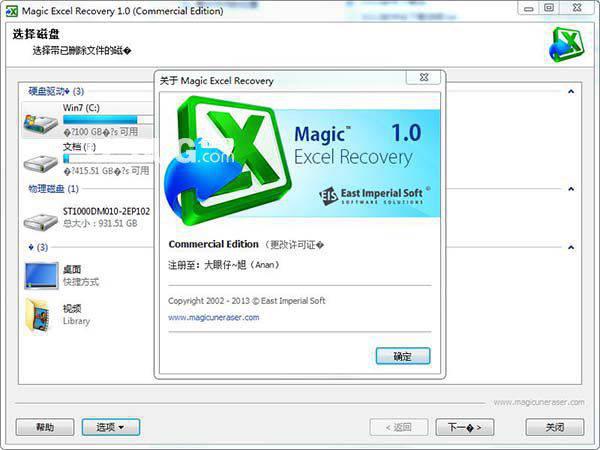
Task: Click the 文档 (F:) drive icon
Action: pyautogui.click(x=41, y=163)
